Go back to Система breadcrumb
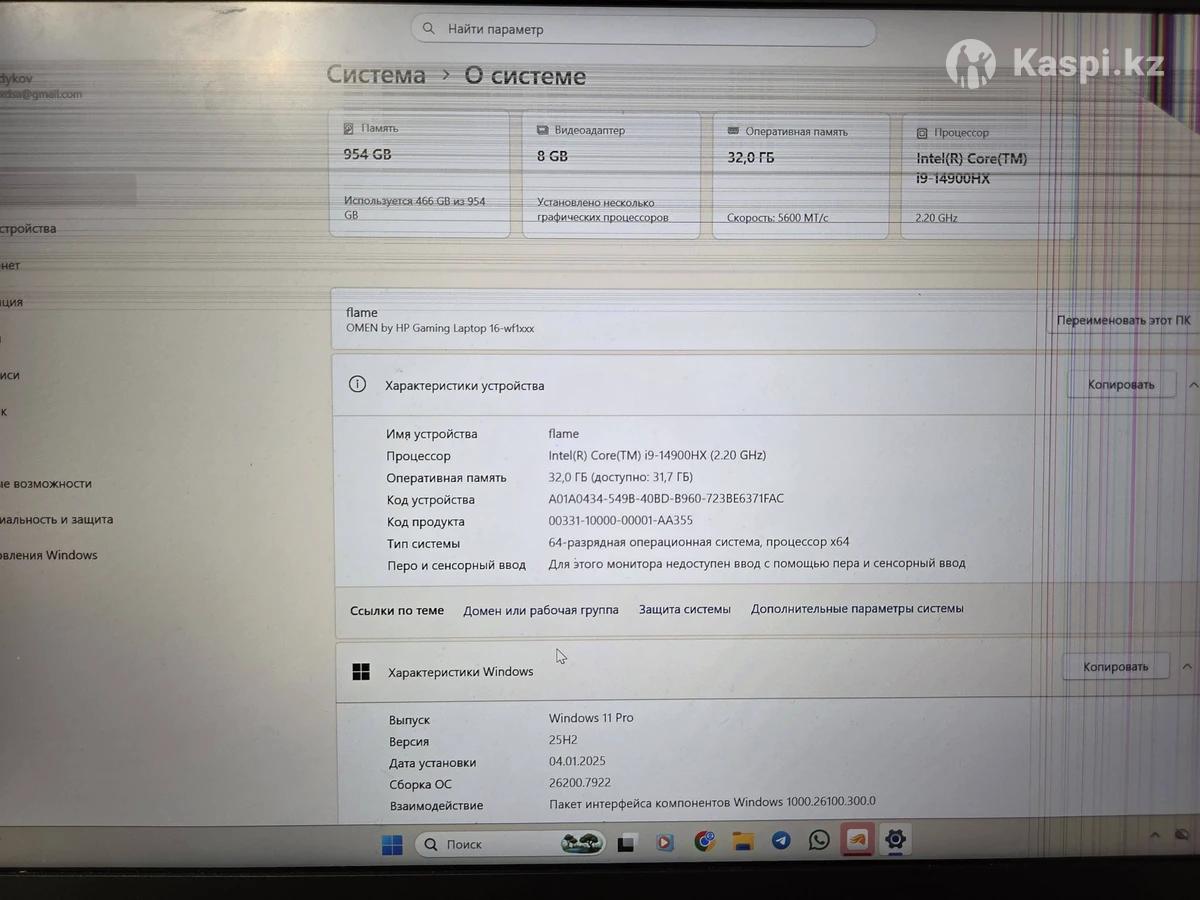The width and height of the screenshot is (1200, 900). [376, 75]
